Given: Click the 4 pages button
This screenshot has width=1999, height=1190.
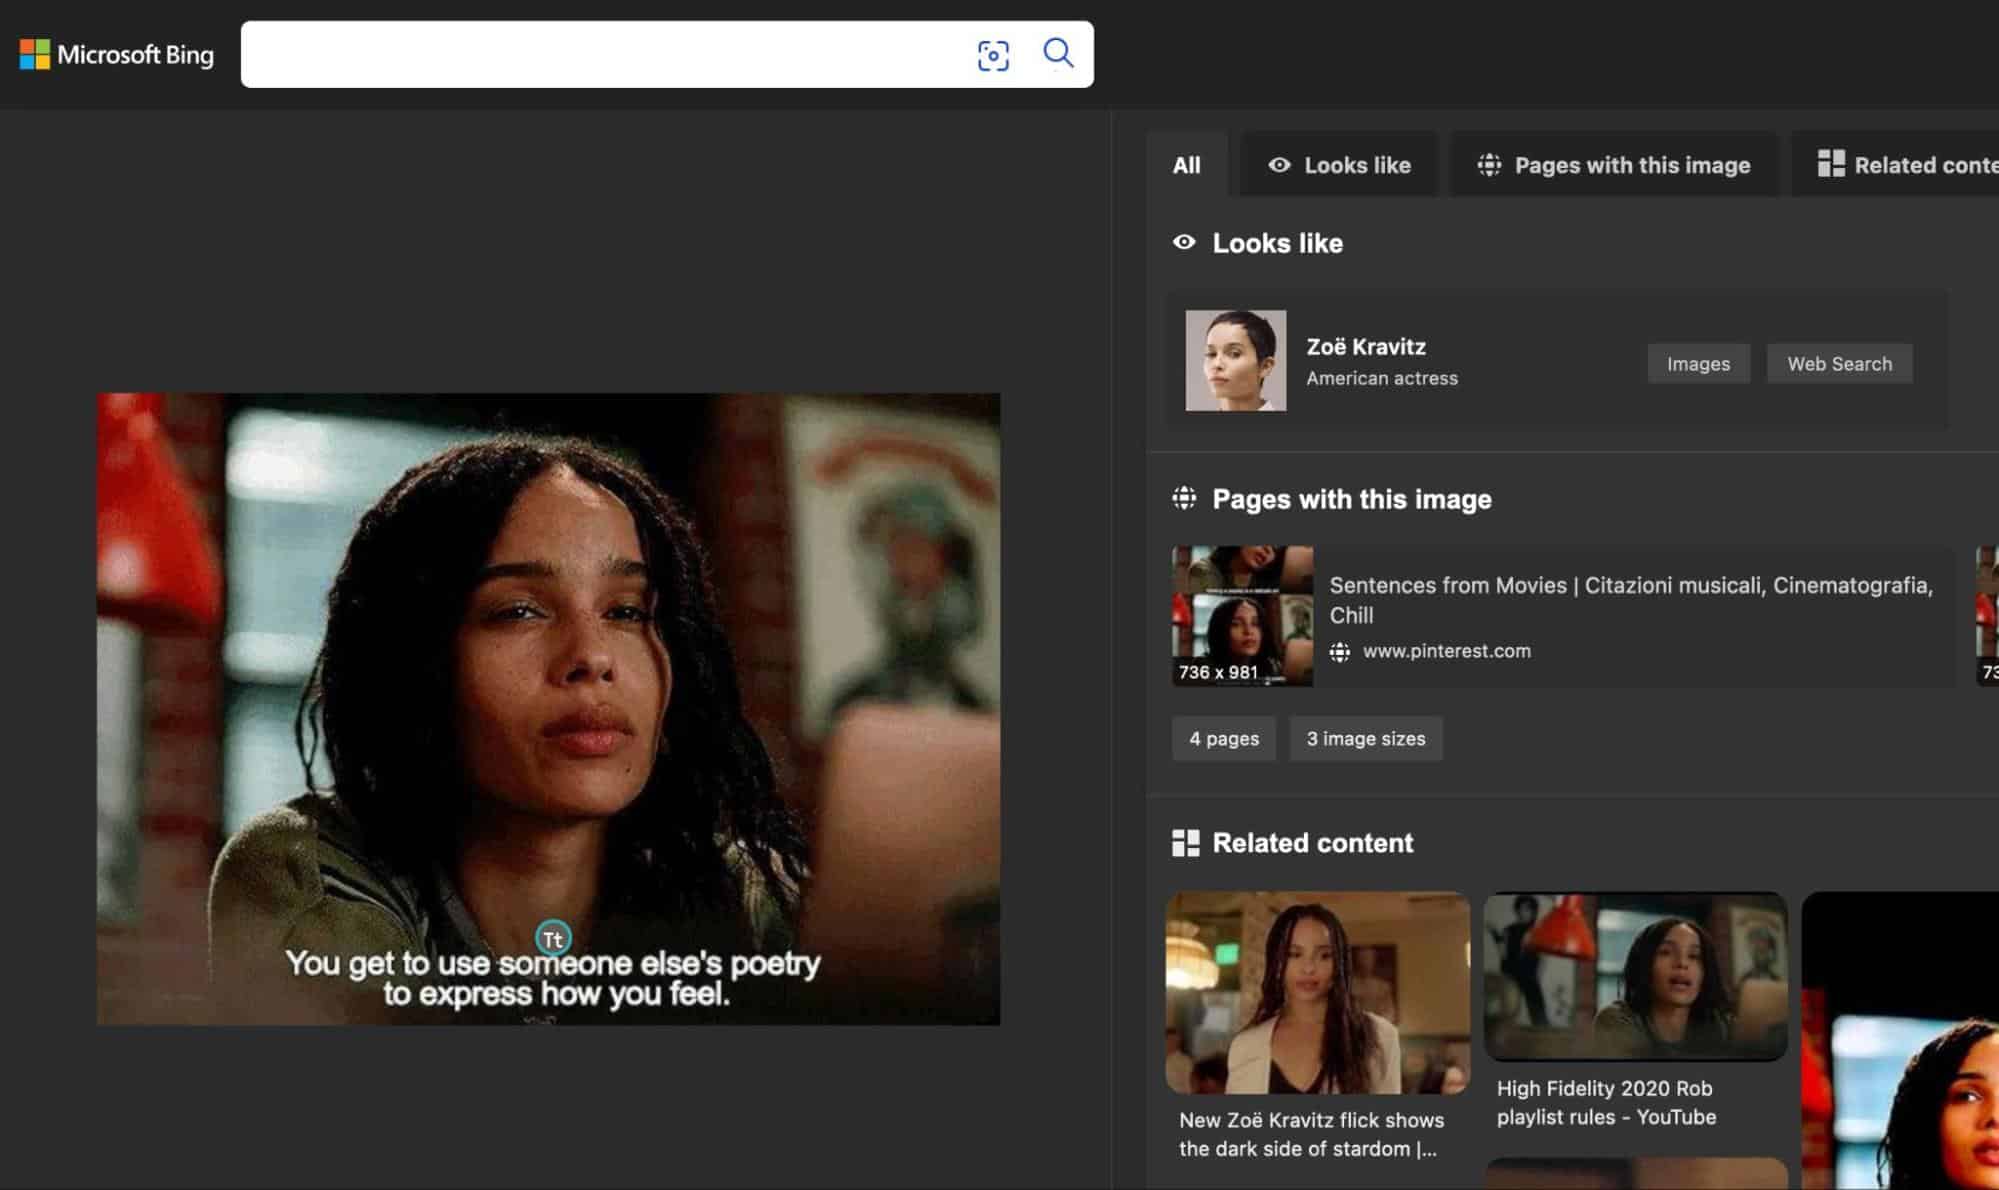Looking at the screenshot, I should (x=1224, y=739).
